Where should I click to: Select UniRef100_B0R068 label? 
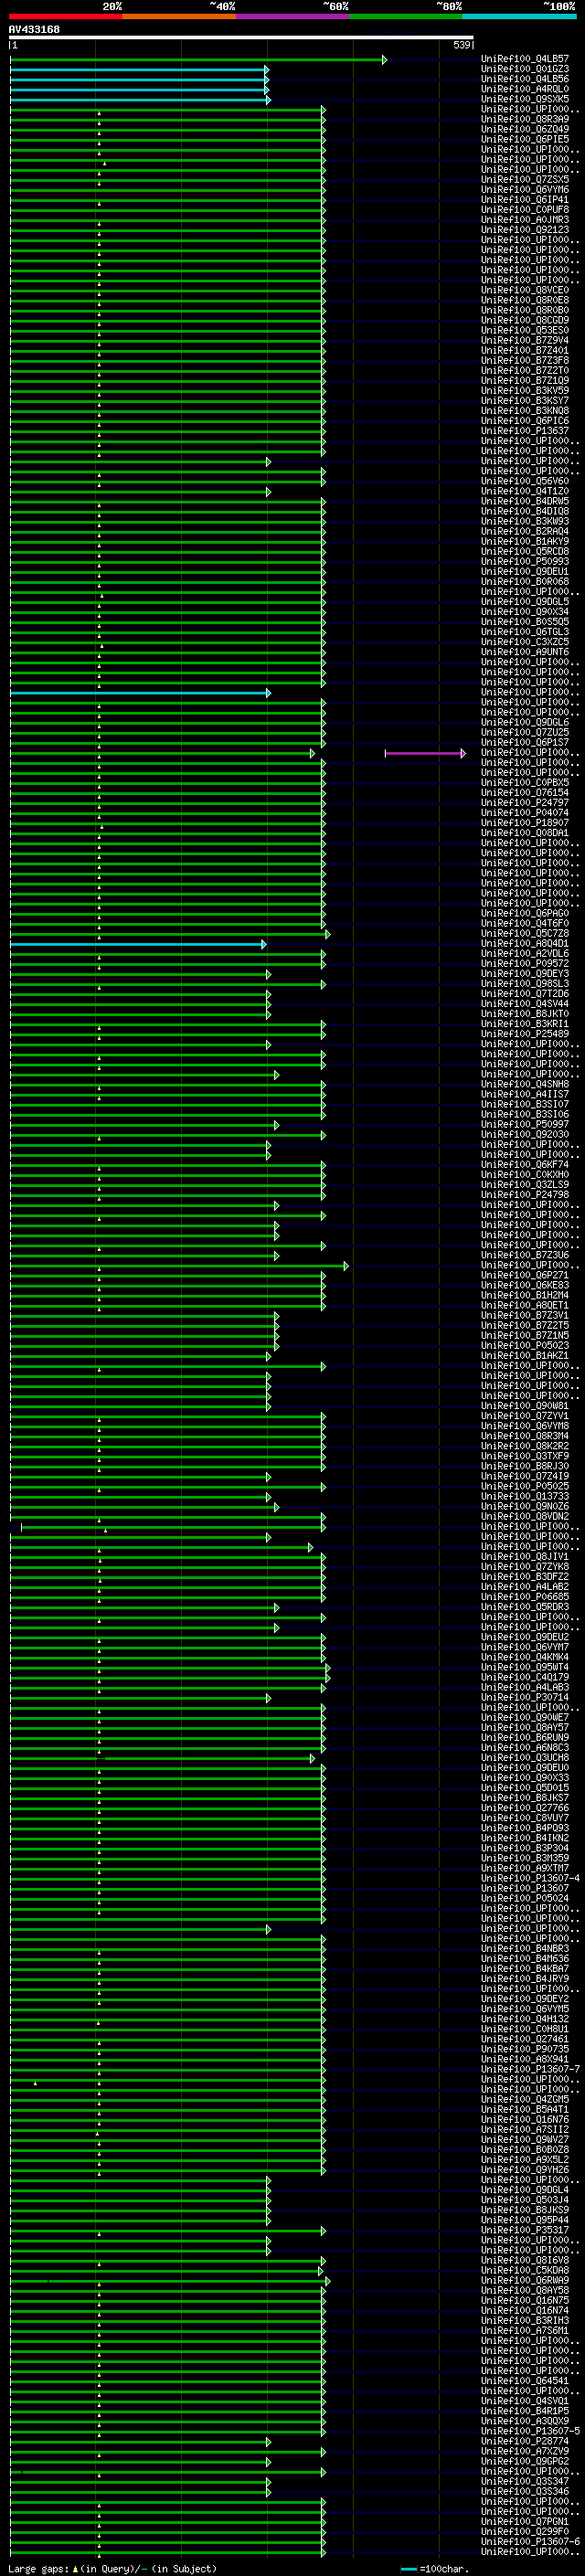pyautogui.click(x=525, y=581)
